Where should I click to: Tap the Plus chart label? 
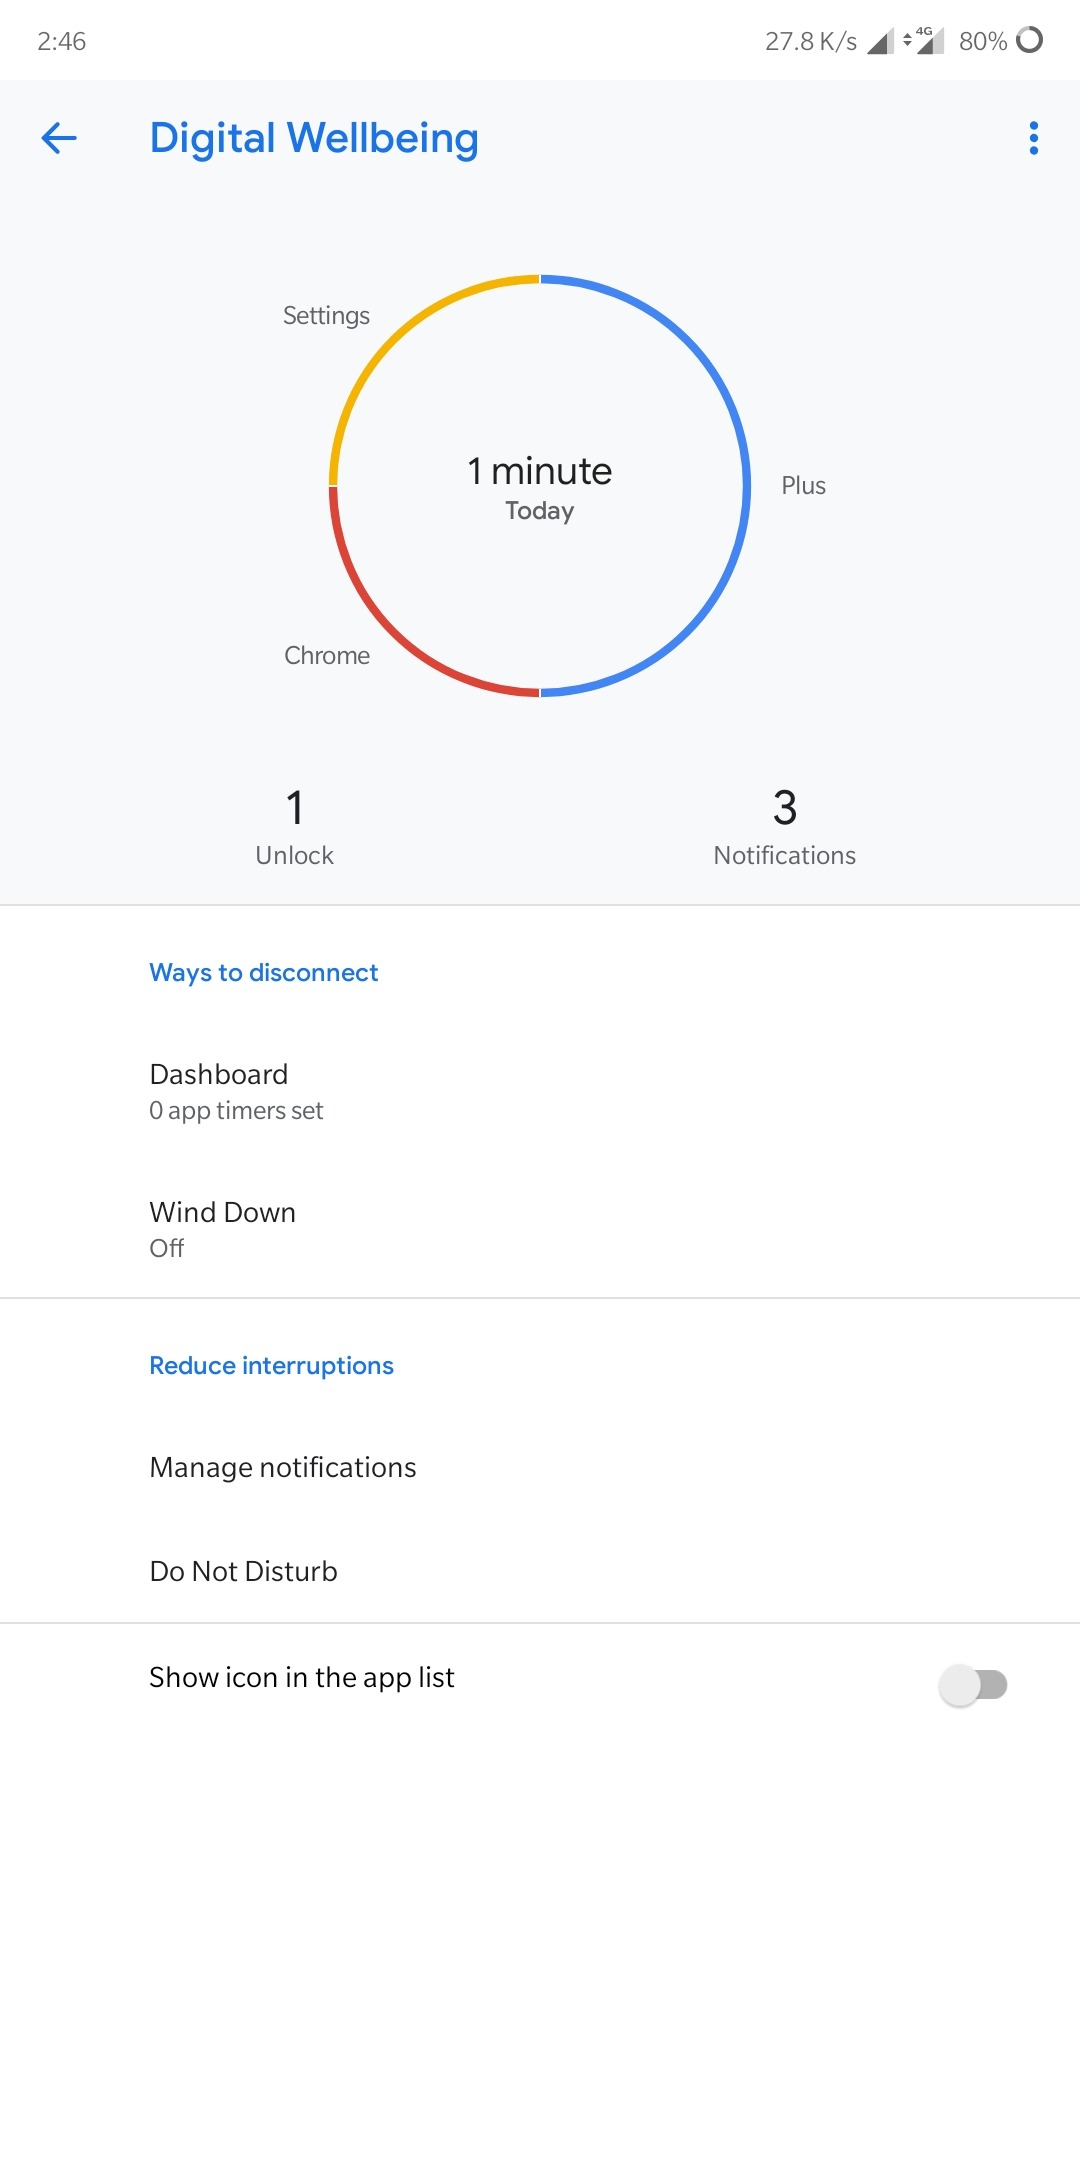click(803, 486)
